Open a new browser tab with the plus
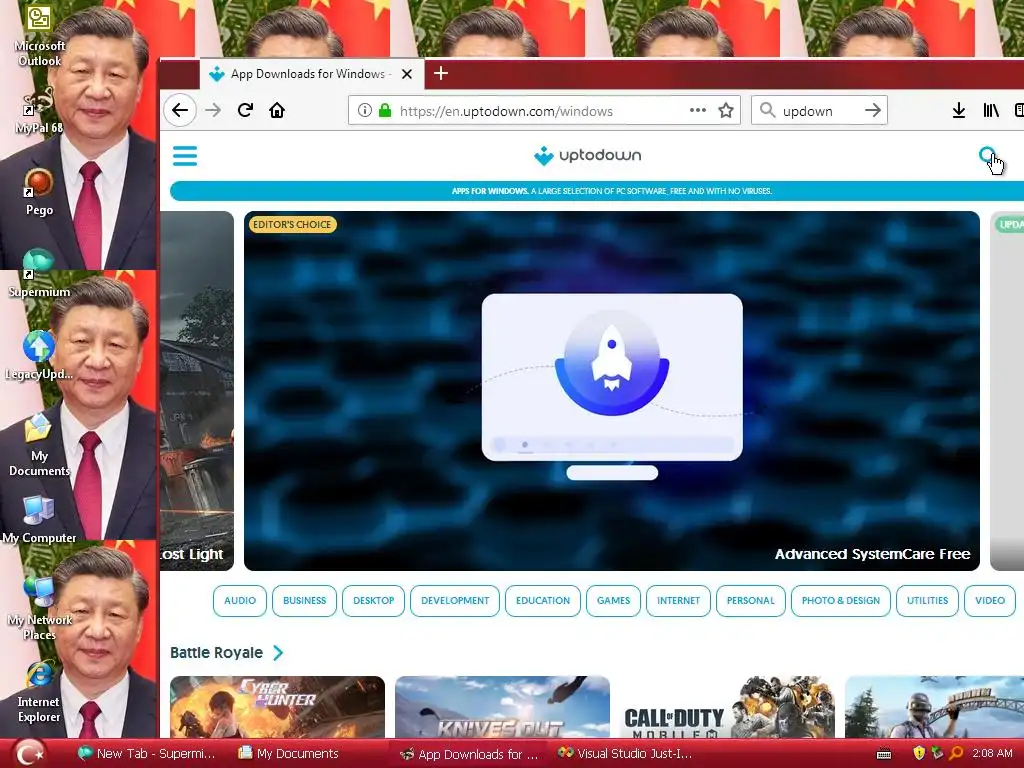Viewport: 1024px width, 768px height. point(441,73)
